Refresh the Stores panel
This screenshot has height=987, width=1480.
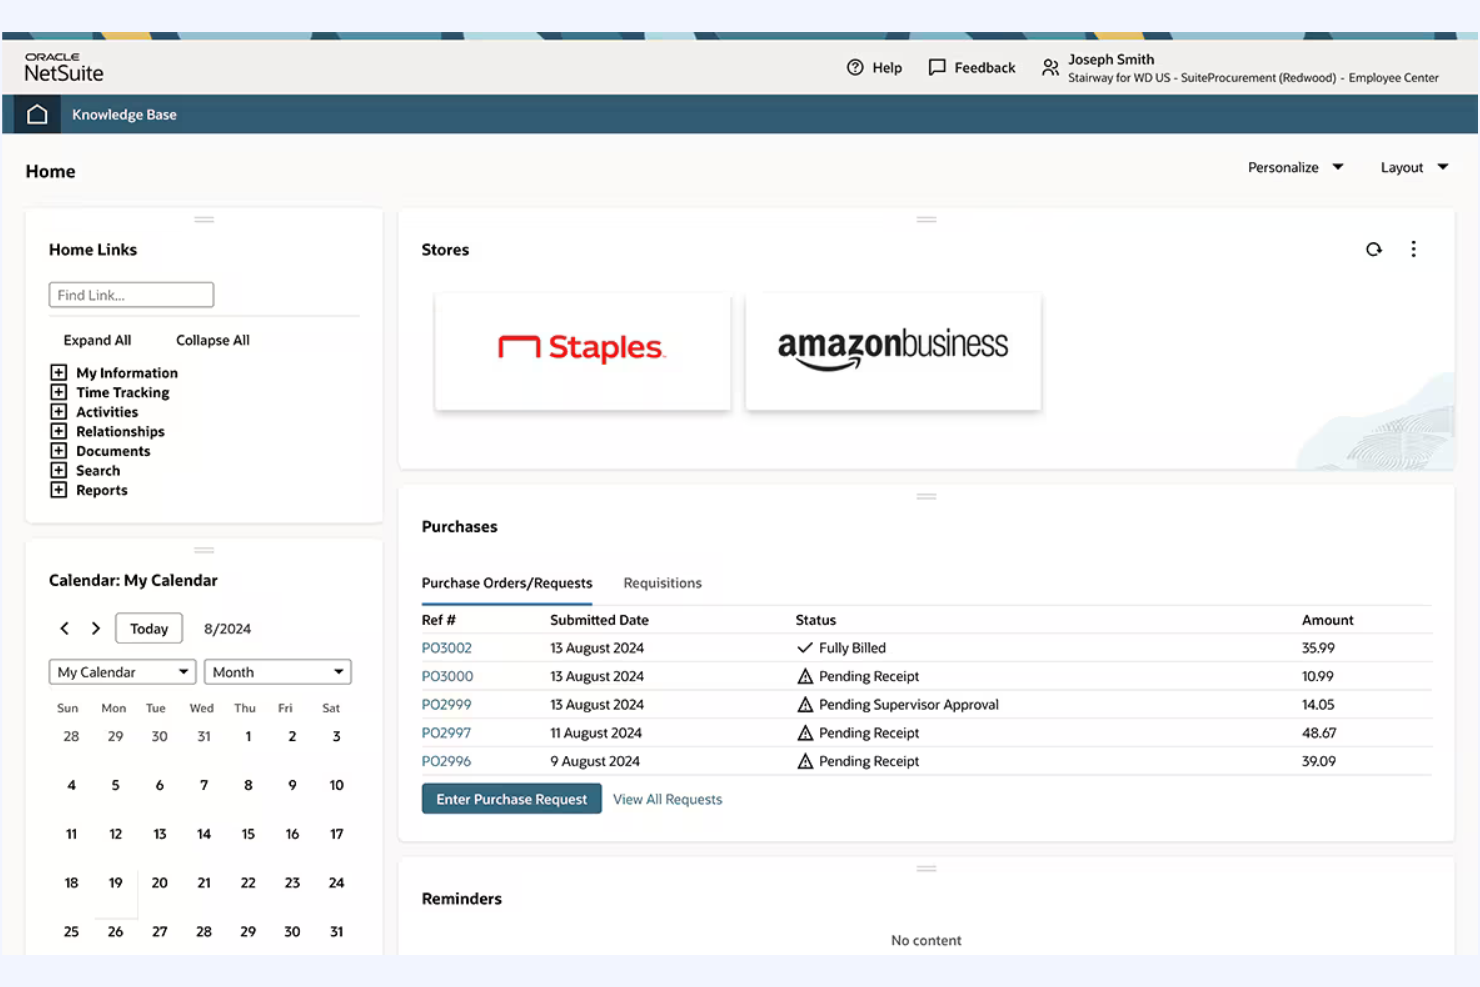pos(1374,249)
